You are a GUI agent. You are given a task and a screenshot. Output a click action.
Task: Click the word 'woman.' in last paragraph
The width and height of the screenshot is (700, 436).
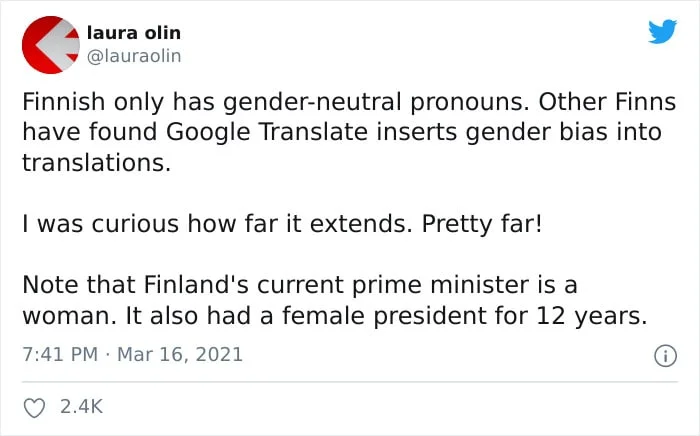[70, 316]
